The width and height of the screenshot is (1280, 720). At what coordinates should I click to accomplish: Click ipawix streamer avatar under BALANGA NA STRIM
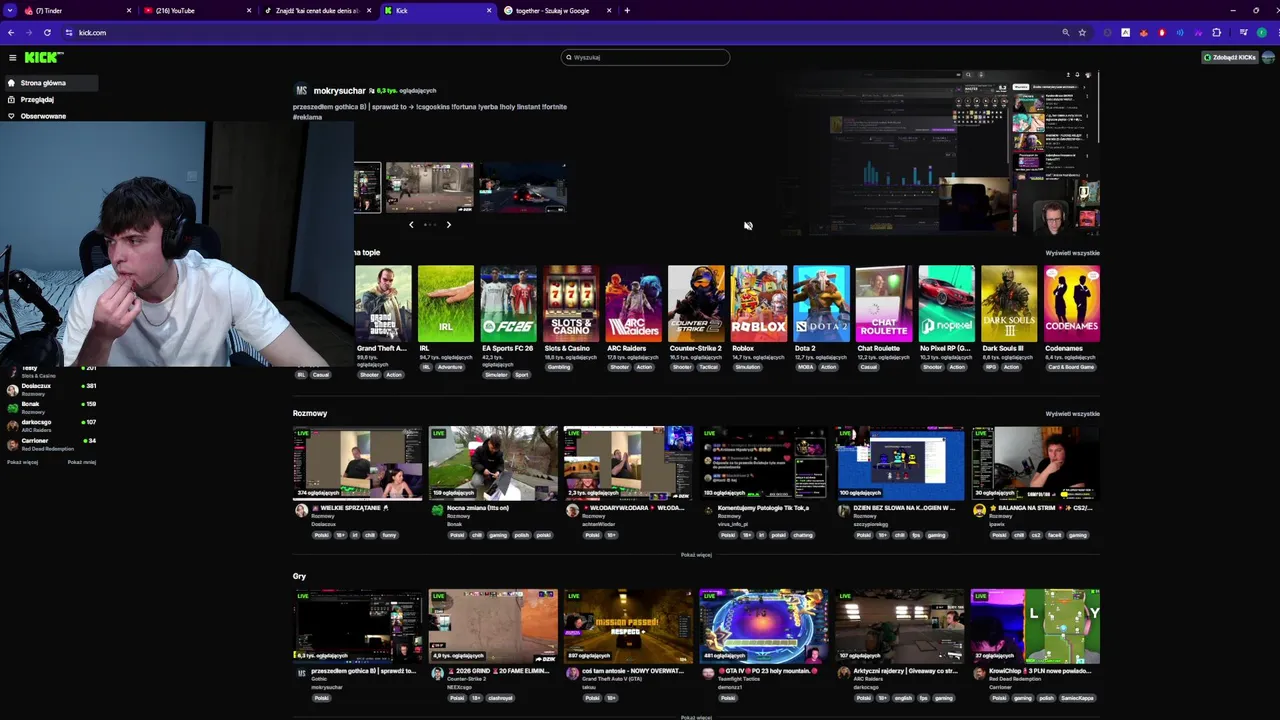(x=979, y=510)
